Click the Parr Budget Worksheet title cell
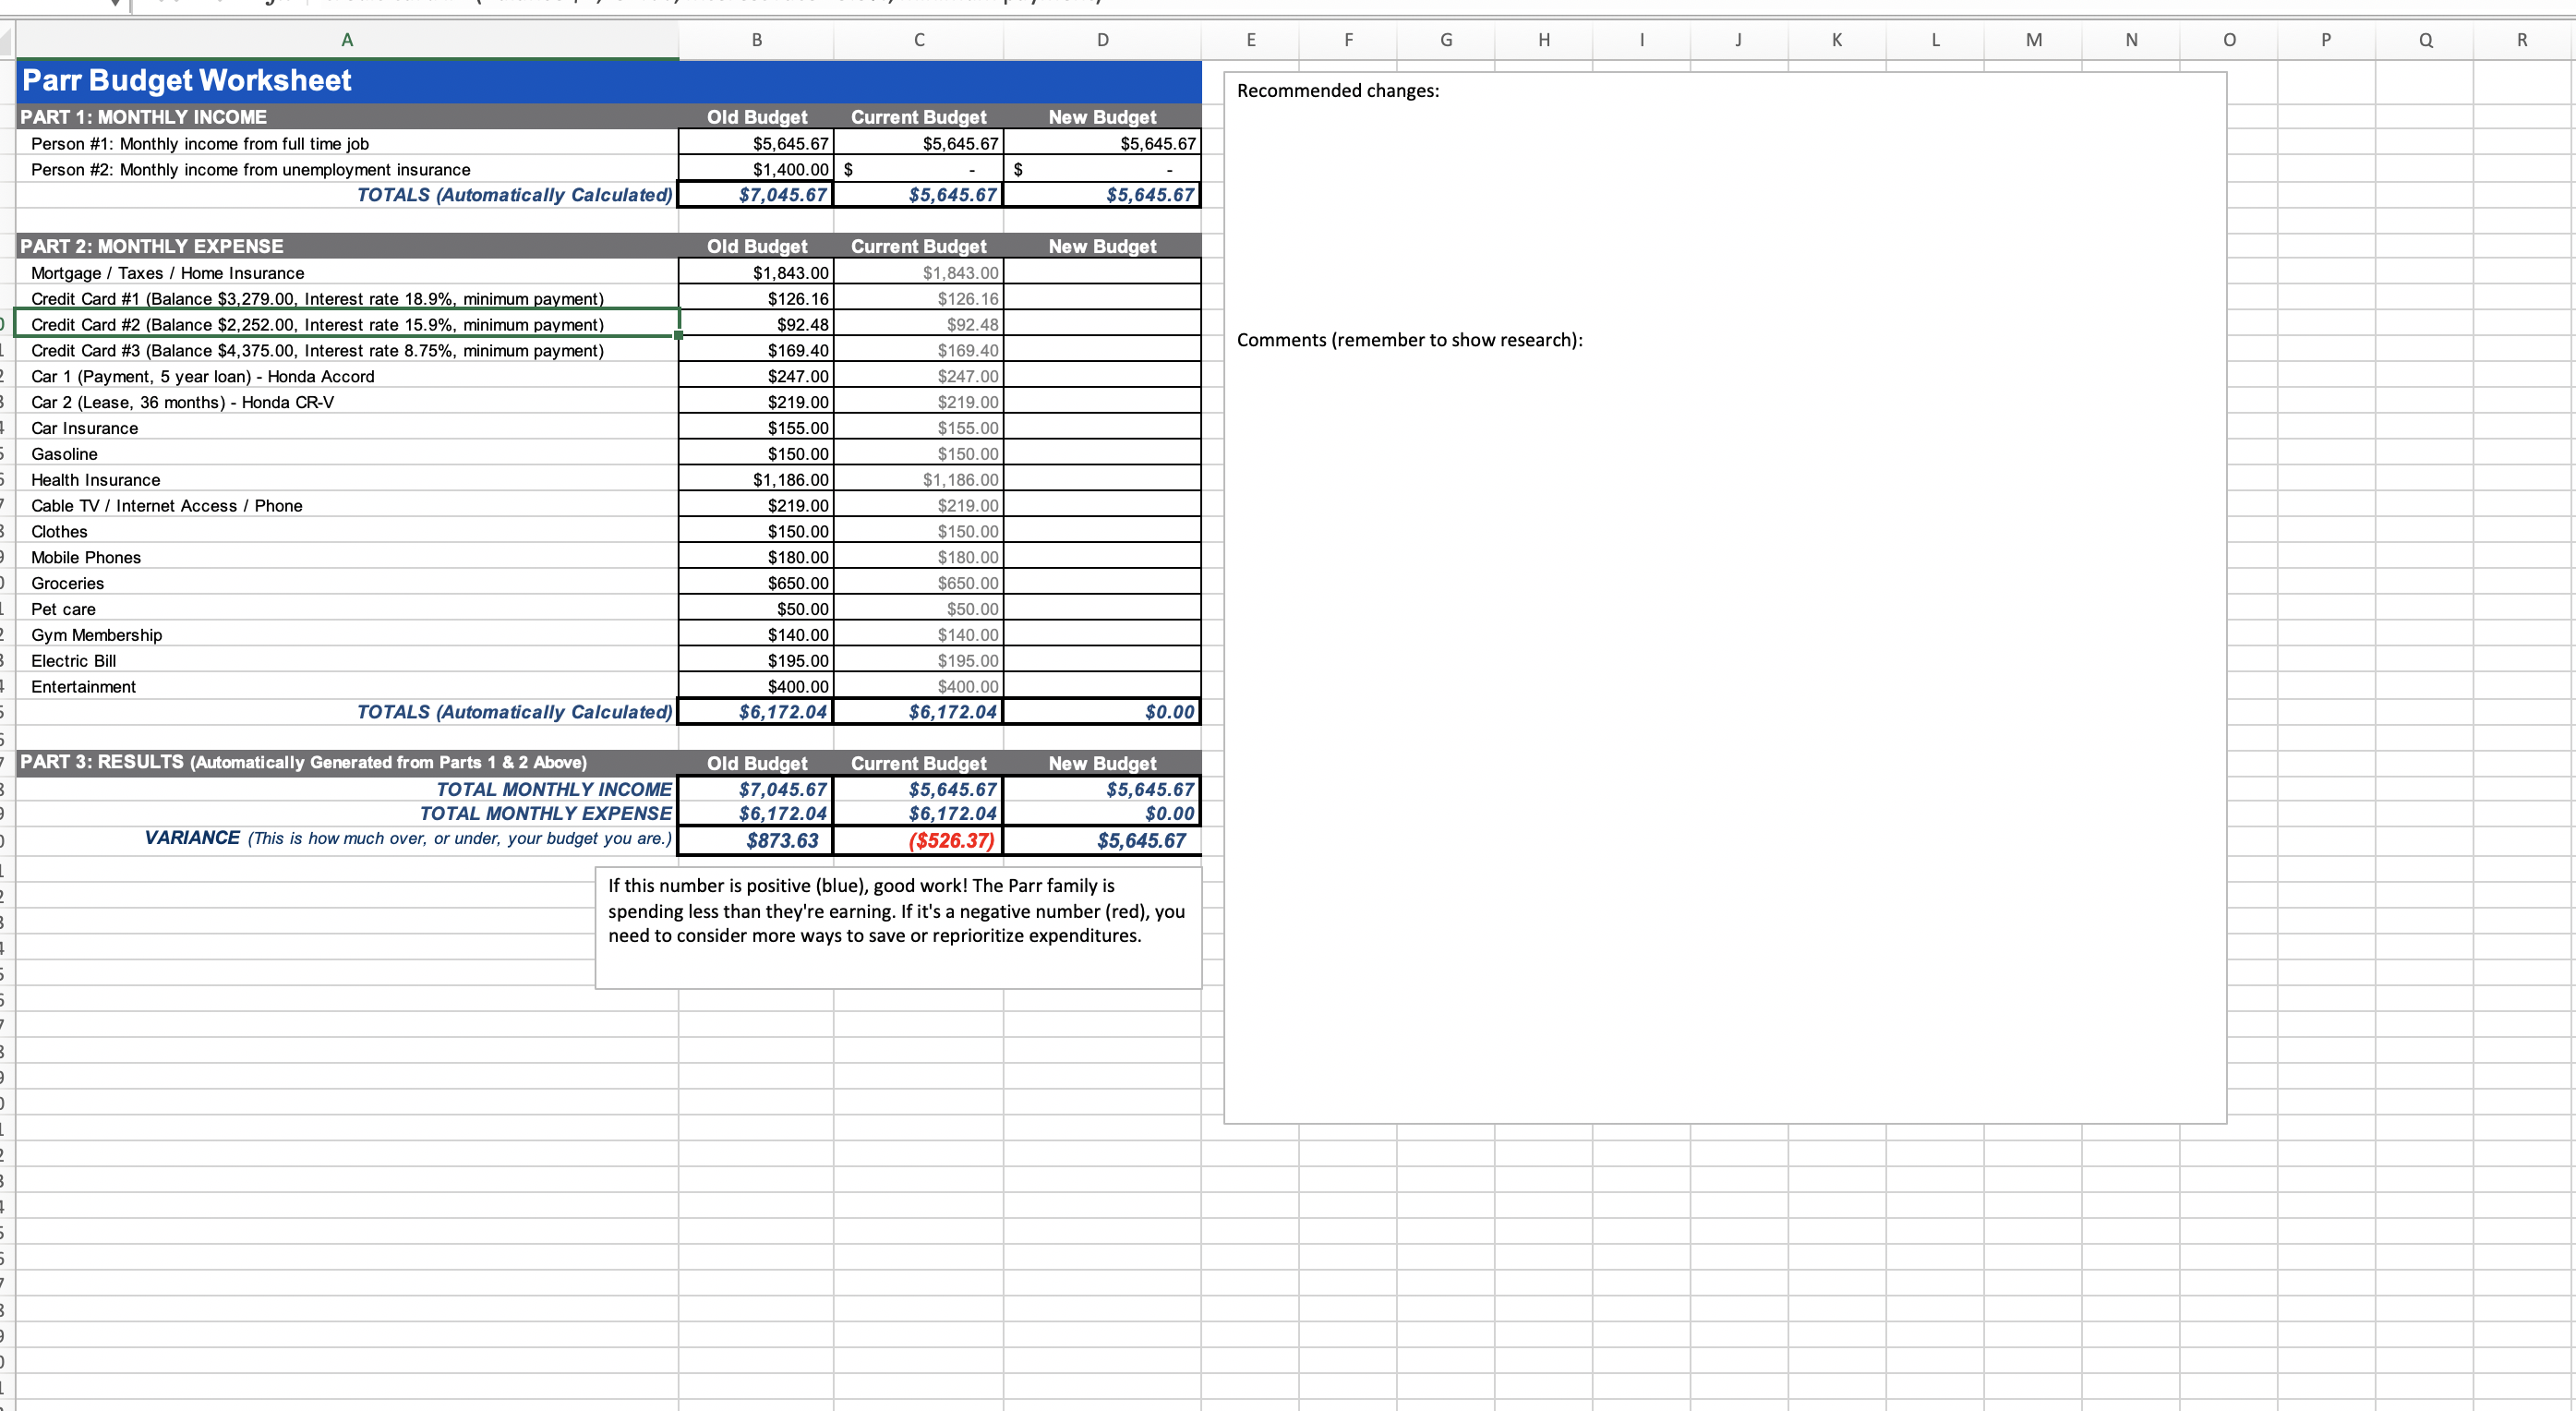This screenshot has height=1411, width=2576. pos(186,80)
